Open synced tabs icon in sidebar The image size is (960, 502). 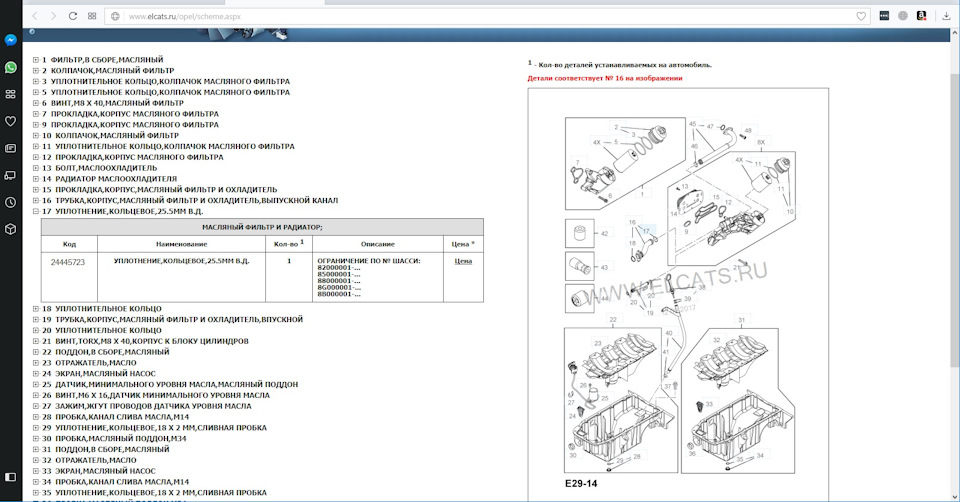click(x=10, y=175)
